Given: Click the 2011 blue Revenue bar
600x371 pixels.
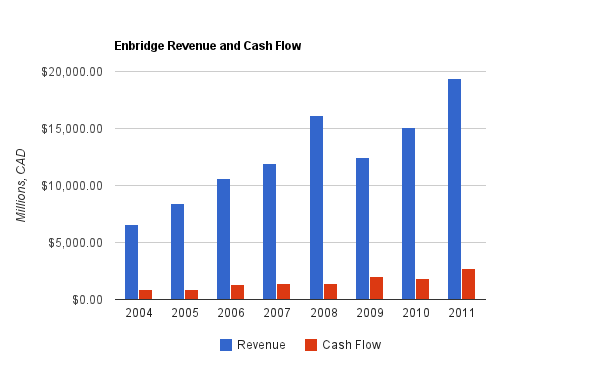Looking at the screenshot, I should click(455, 189).
